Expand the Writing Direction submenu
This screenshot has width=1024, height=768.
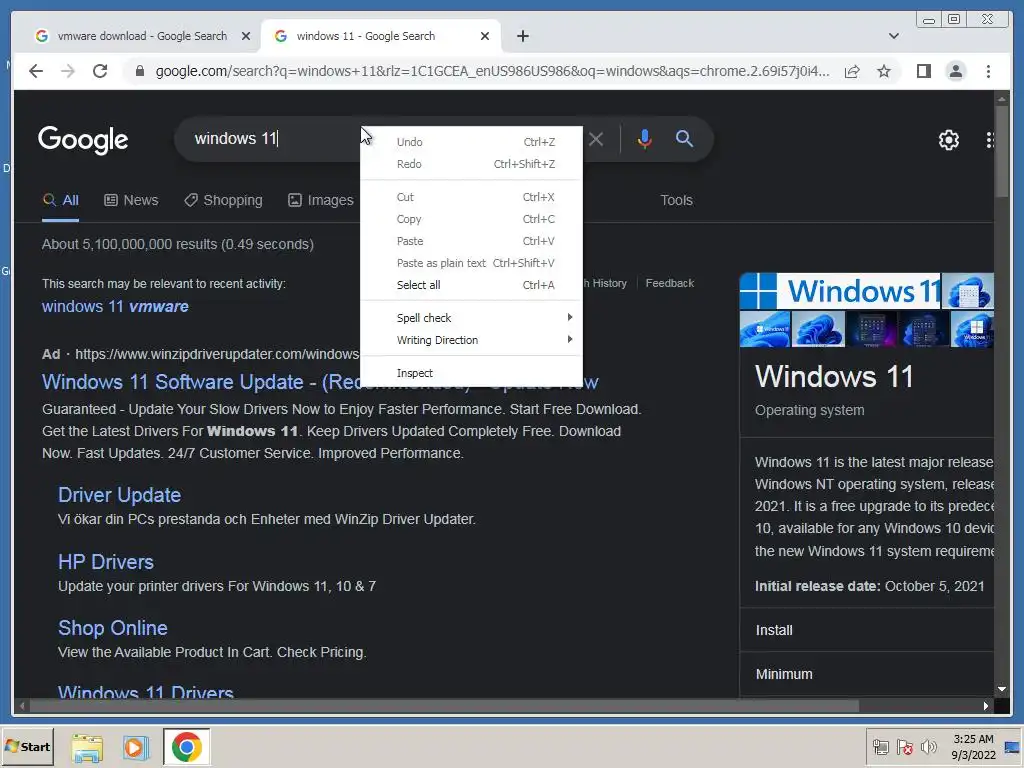472,340
